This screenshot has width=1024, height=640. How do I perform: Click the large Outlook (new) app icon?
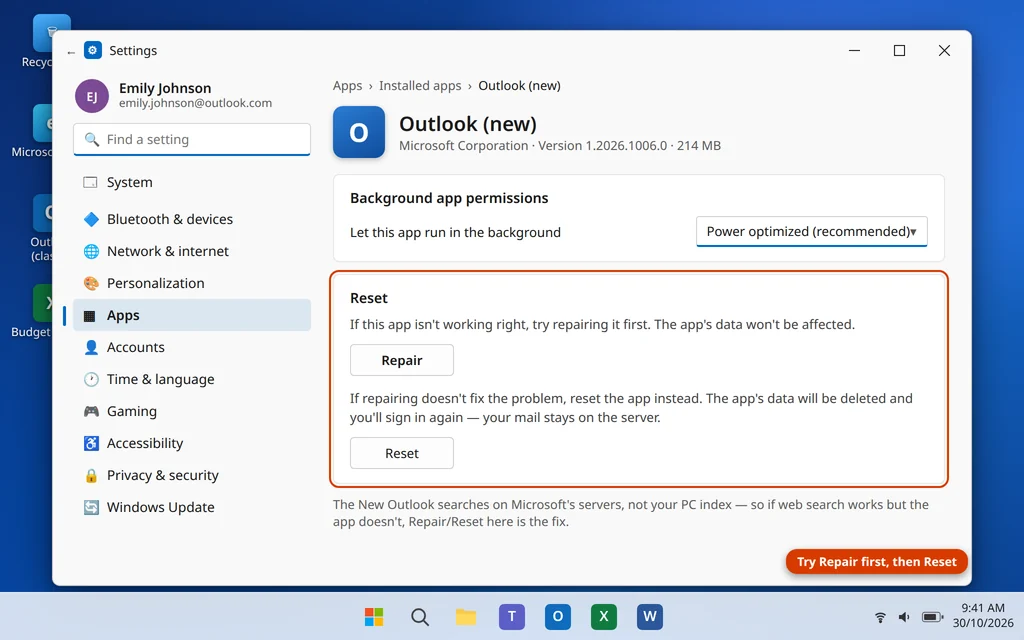359,132
